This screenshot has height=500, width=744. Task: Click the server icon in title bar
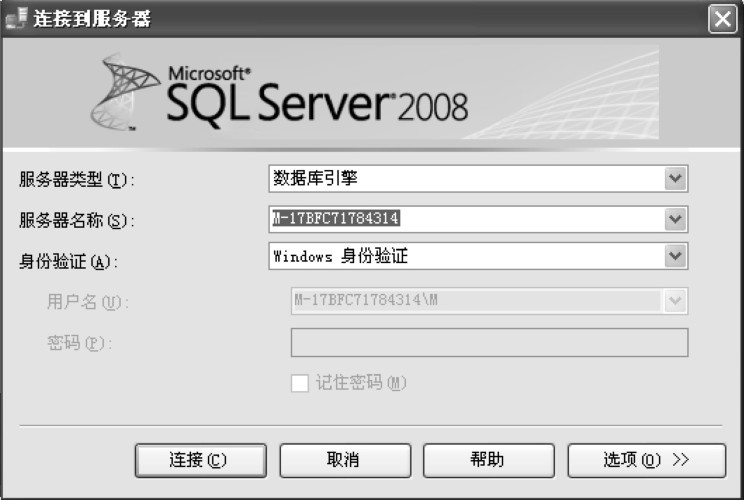(x=15, y=18)
